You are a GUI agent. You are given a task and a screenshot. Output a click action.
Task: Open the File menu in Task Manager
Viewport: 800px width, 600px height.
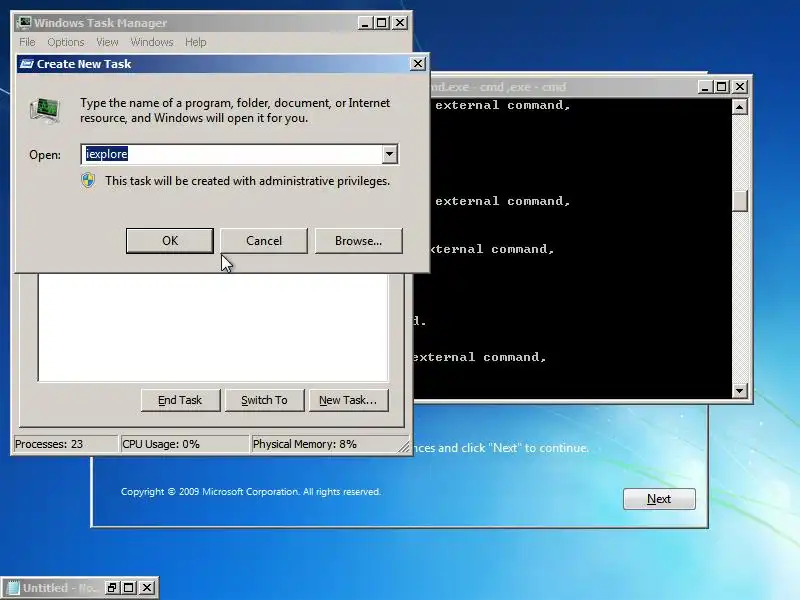pyautogui.click(x=28, y=42)
